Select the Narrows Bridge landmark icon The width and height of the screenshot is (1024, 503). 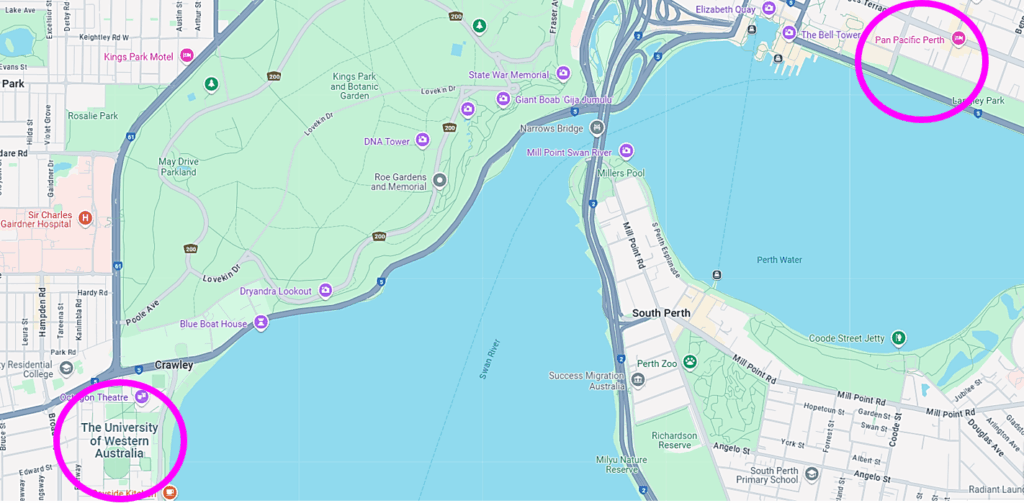click(596, 128)
